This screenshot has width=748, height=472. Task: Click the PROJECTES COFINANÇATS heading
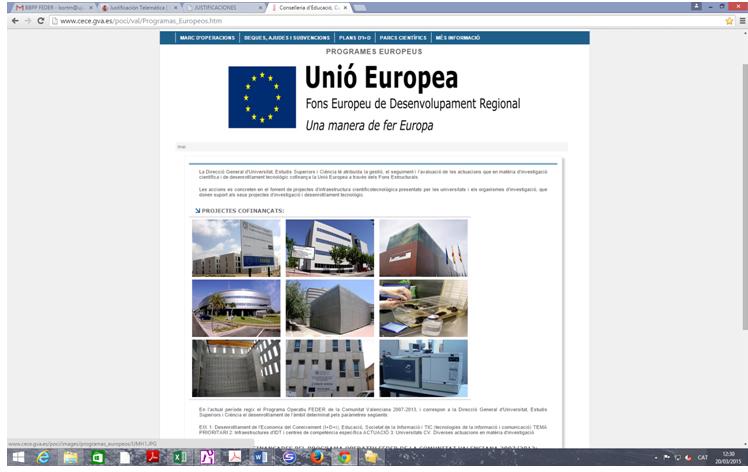(x=242, y=210)
